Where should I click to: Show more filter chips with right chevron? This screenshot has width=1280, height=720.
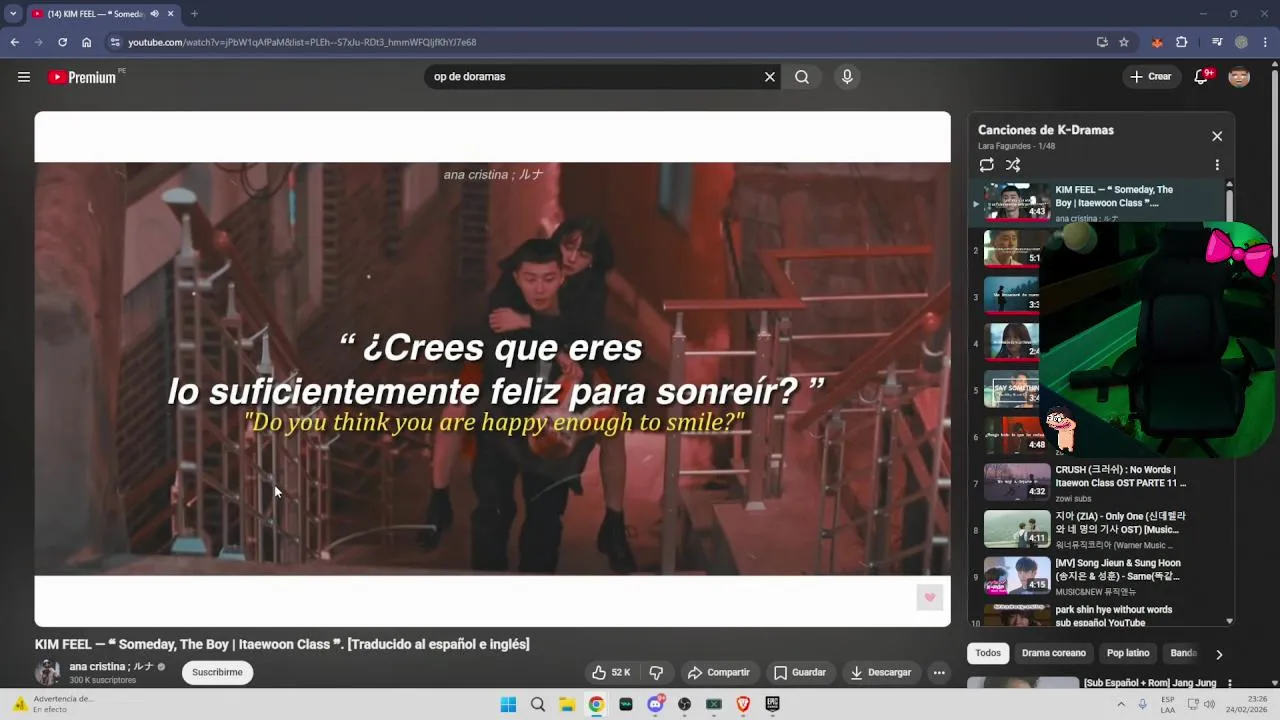(x=1218, y=654)
